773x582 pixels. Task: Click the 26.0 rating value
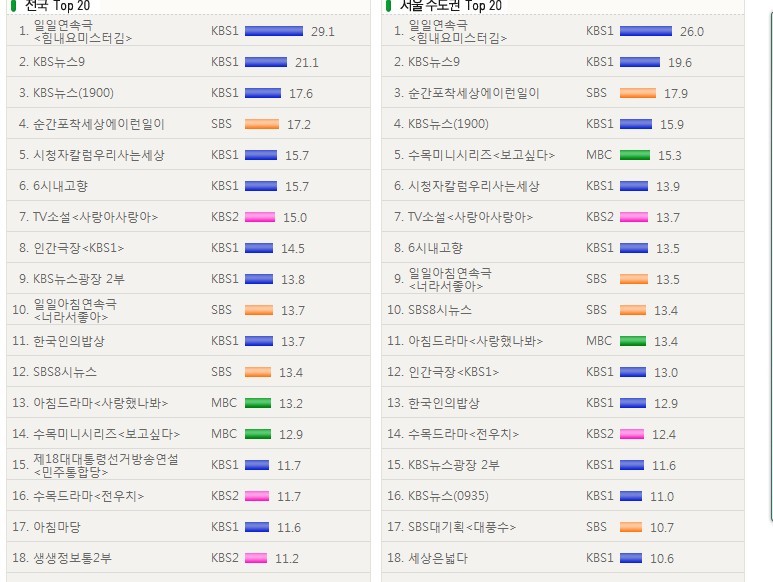[692, 32]
